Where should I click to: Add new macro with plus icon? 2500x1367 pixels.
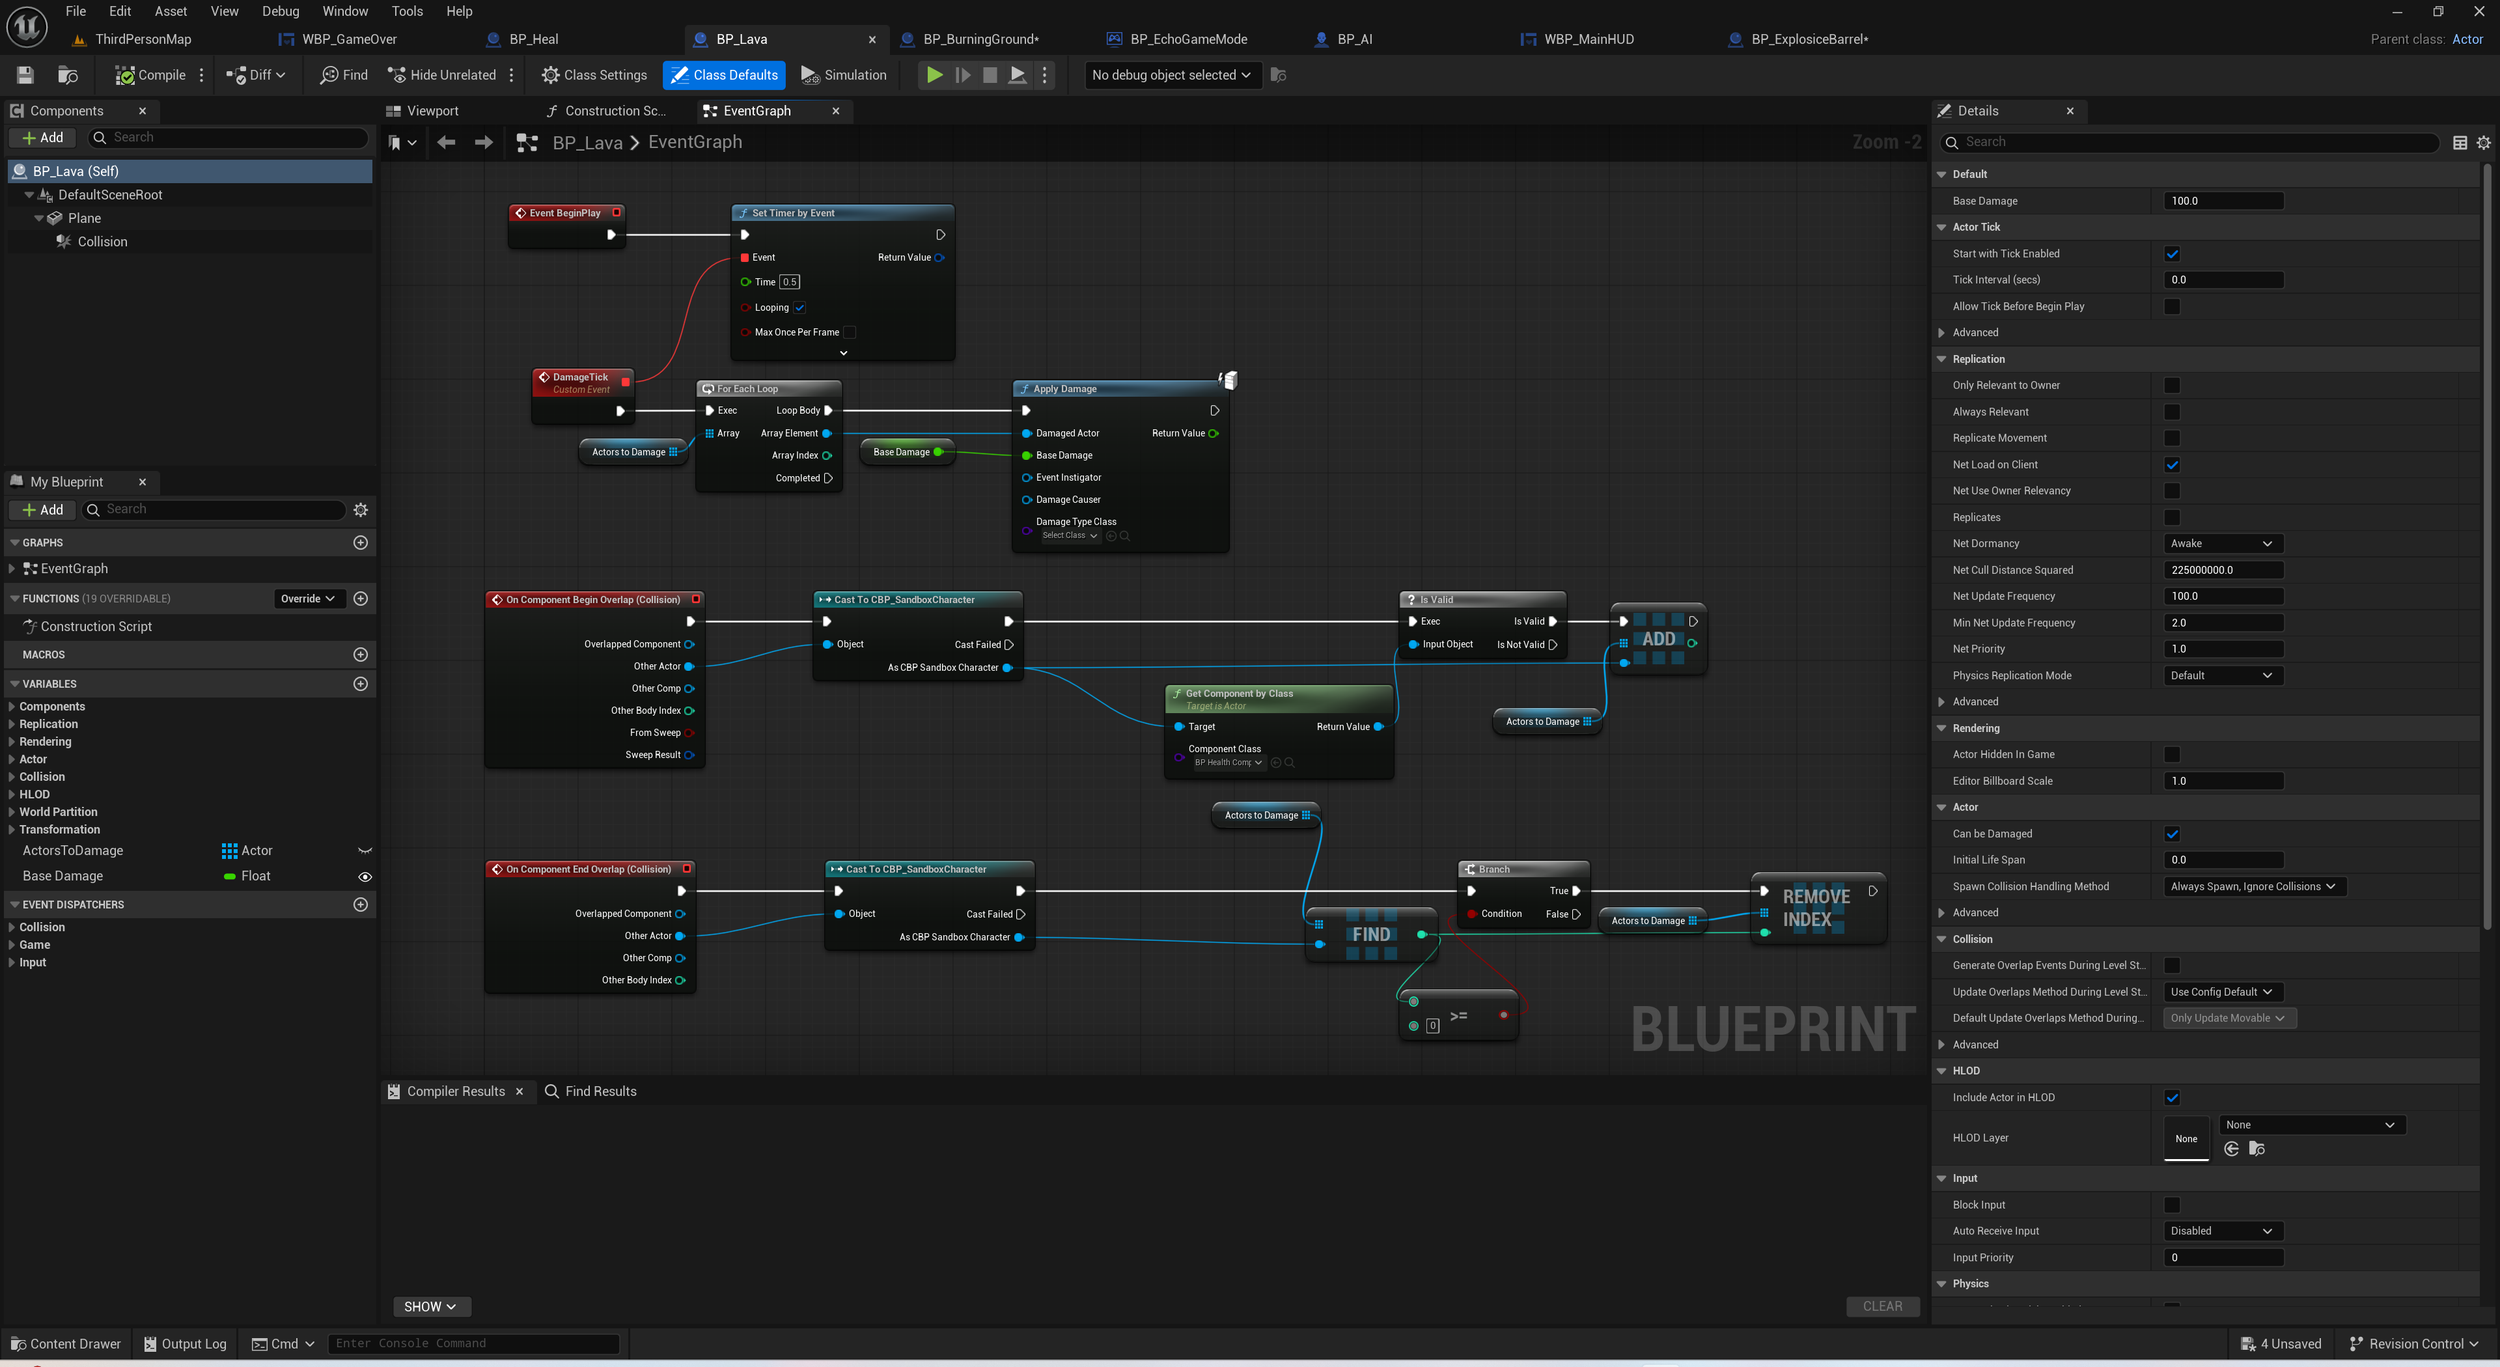[x=361, y=654]
